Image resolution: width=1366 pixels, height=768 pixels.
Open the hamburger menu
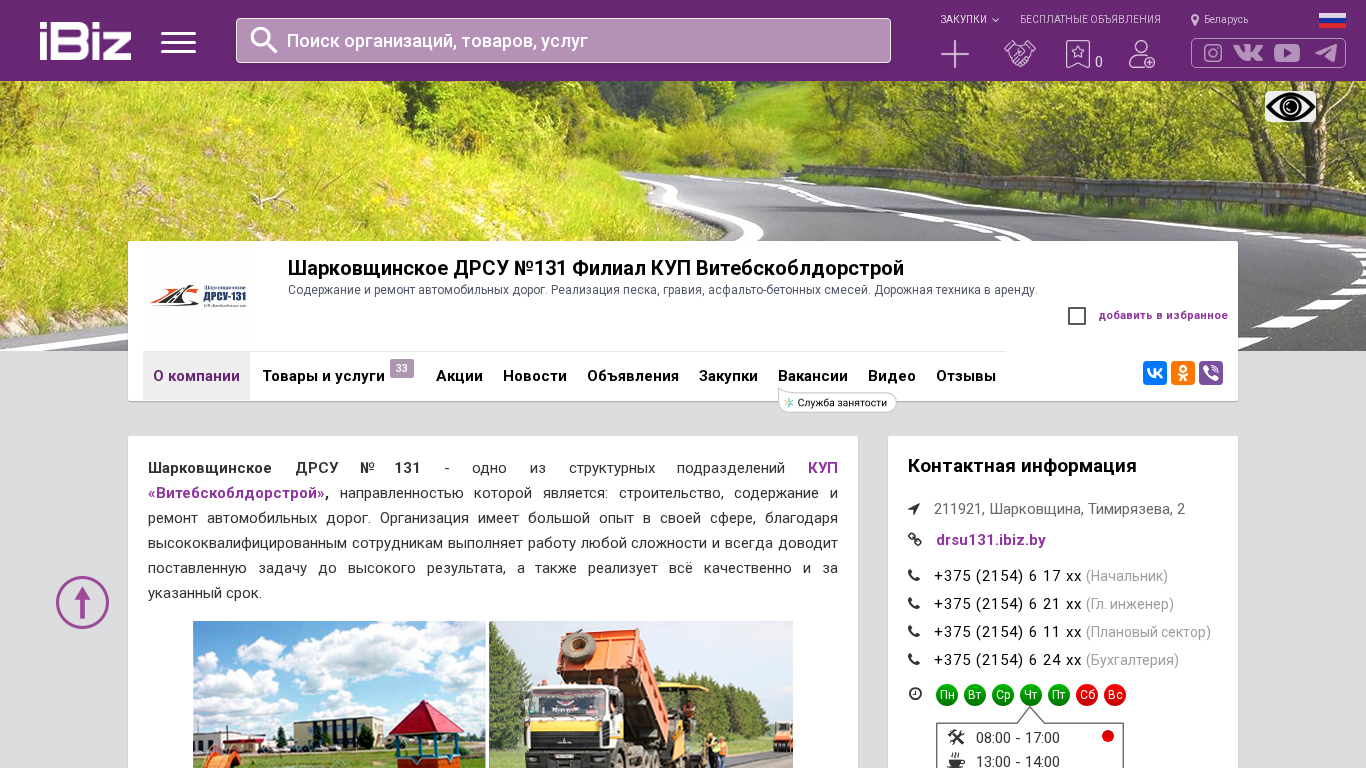tap(178, 42)
